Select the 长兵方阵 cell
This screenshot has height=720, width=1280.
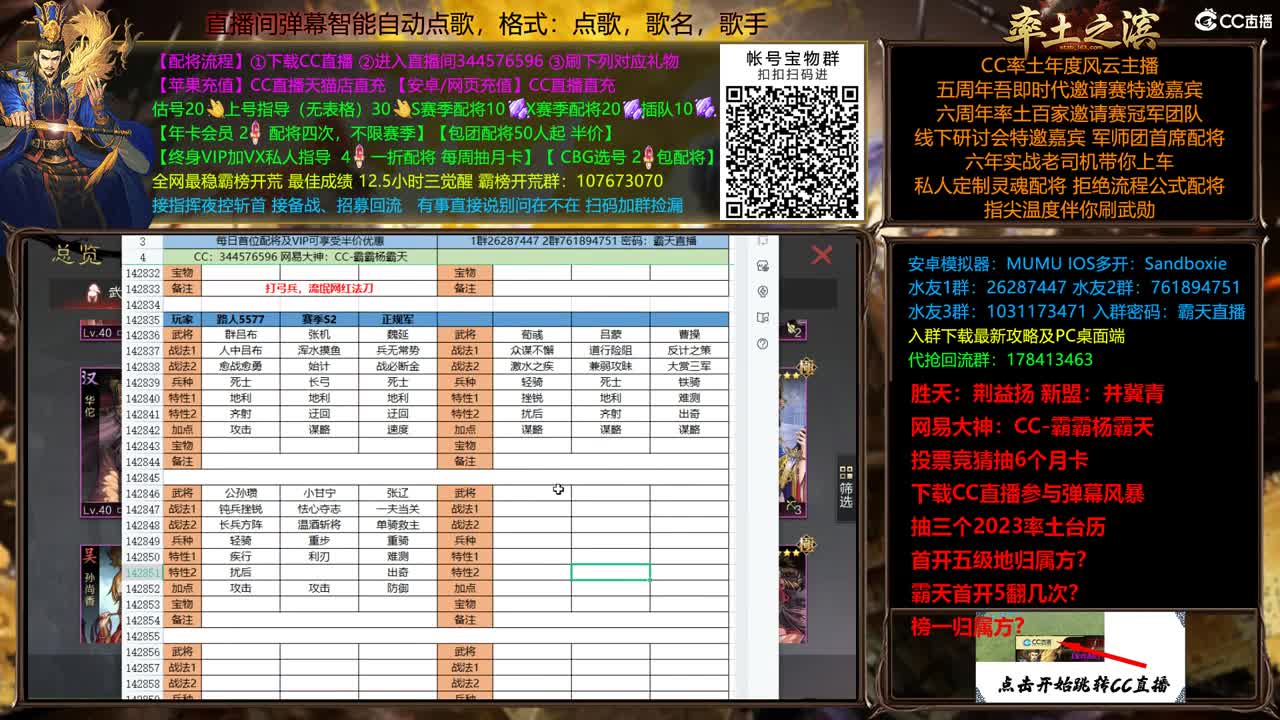coord(240,525)
